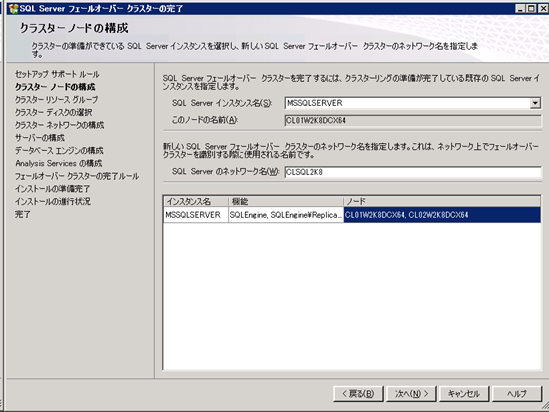Select the クラスター ディスクの選択 step
Image resolution: width=549 pixels, height=412 pixels.
tap(54, 112)
